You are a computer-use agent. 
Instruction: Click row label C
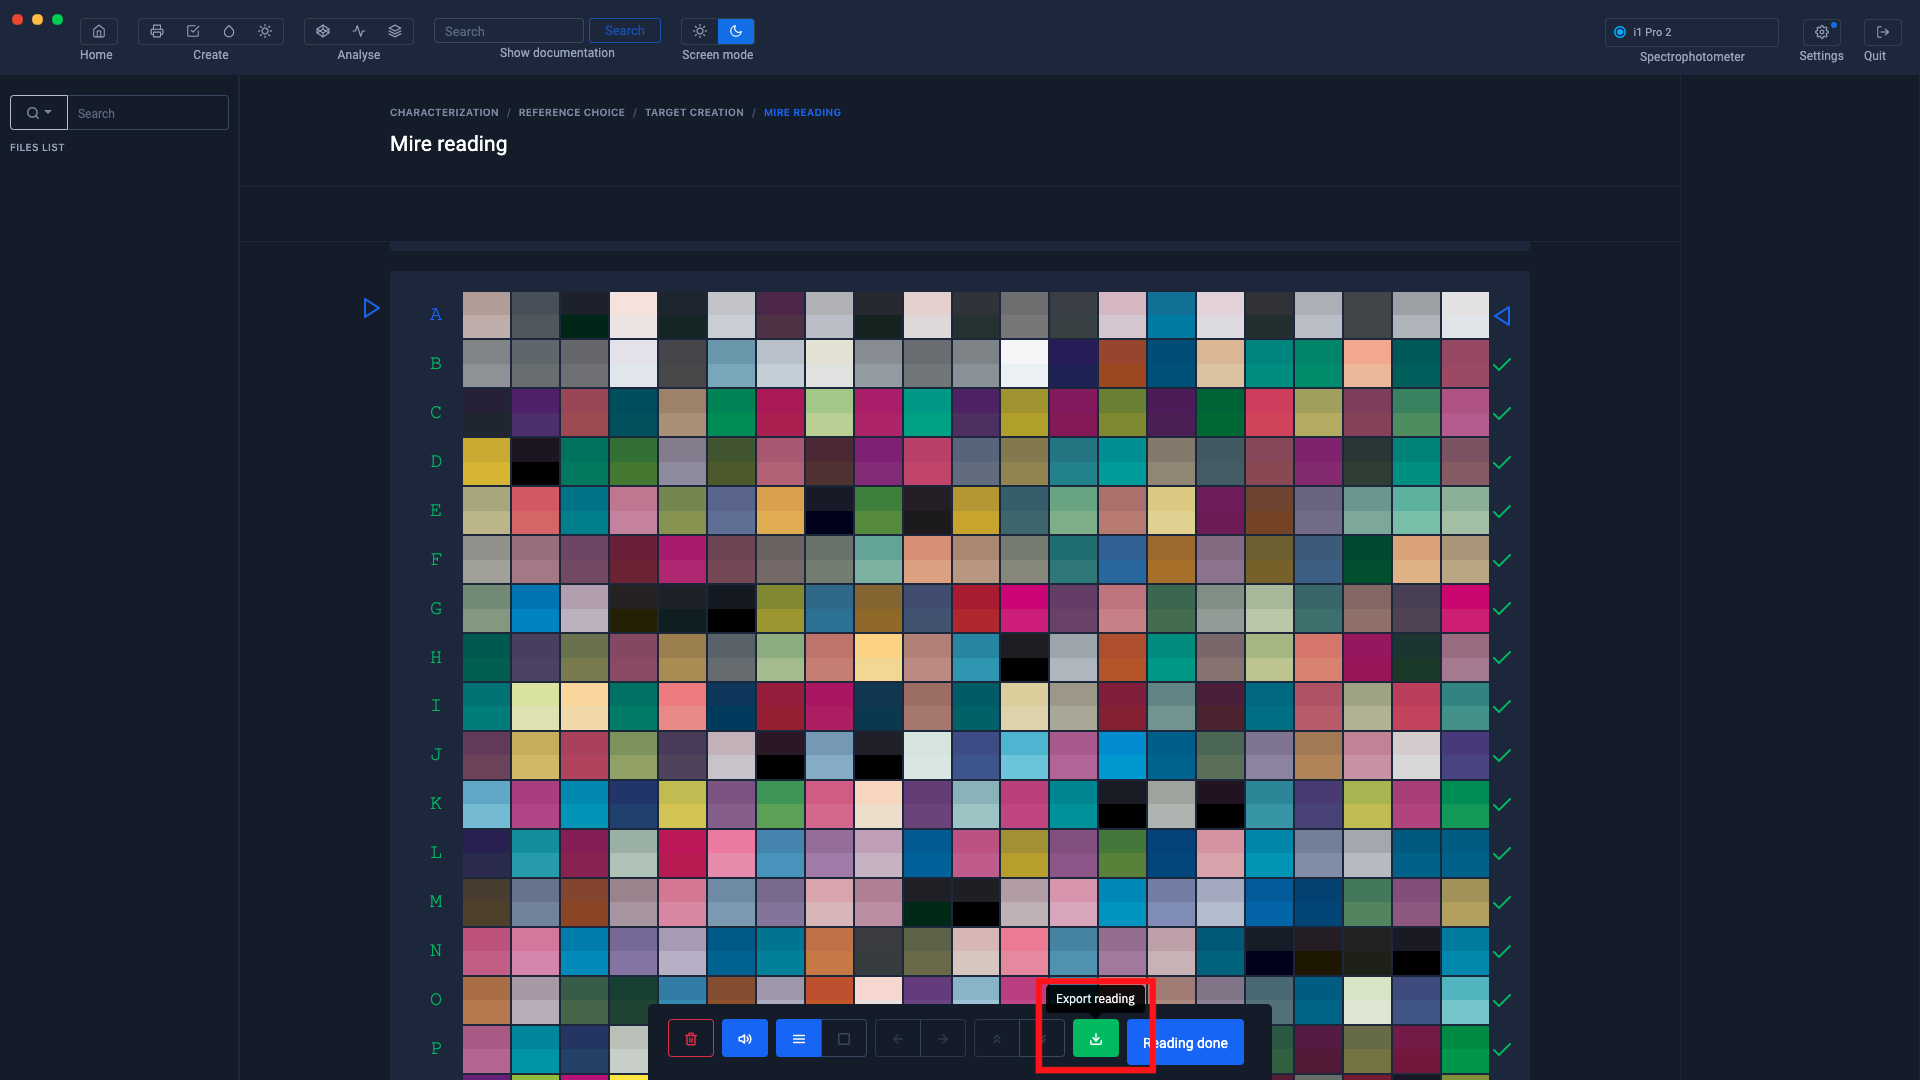(x=436, y=413)
